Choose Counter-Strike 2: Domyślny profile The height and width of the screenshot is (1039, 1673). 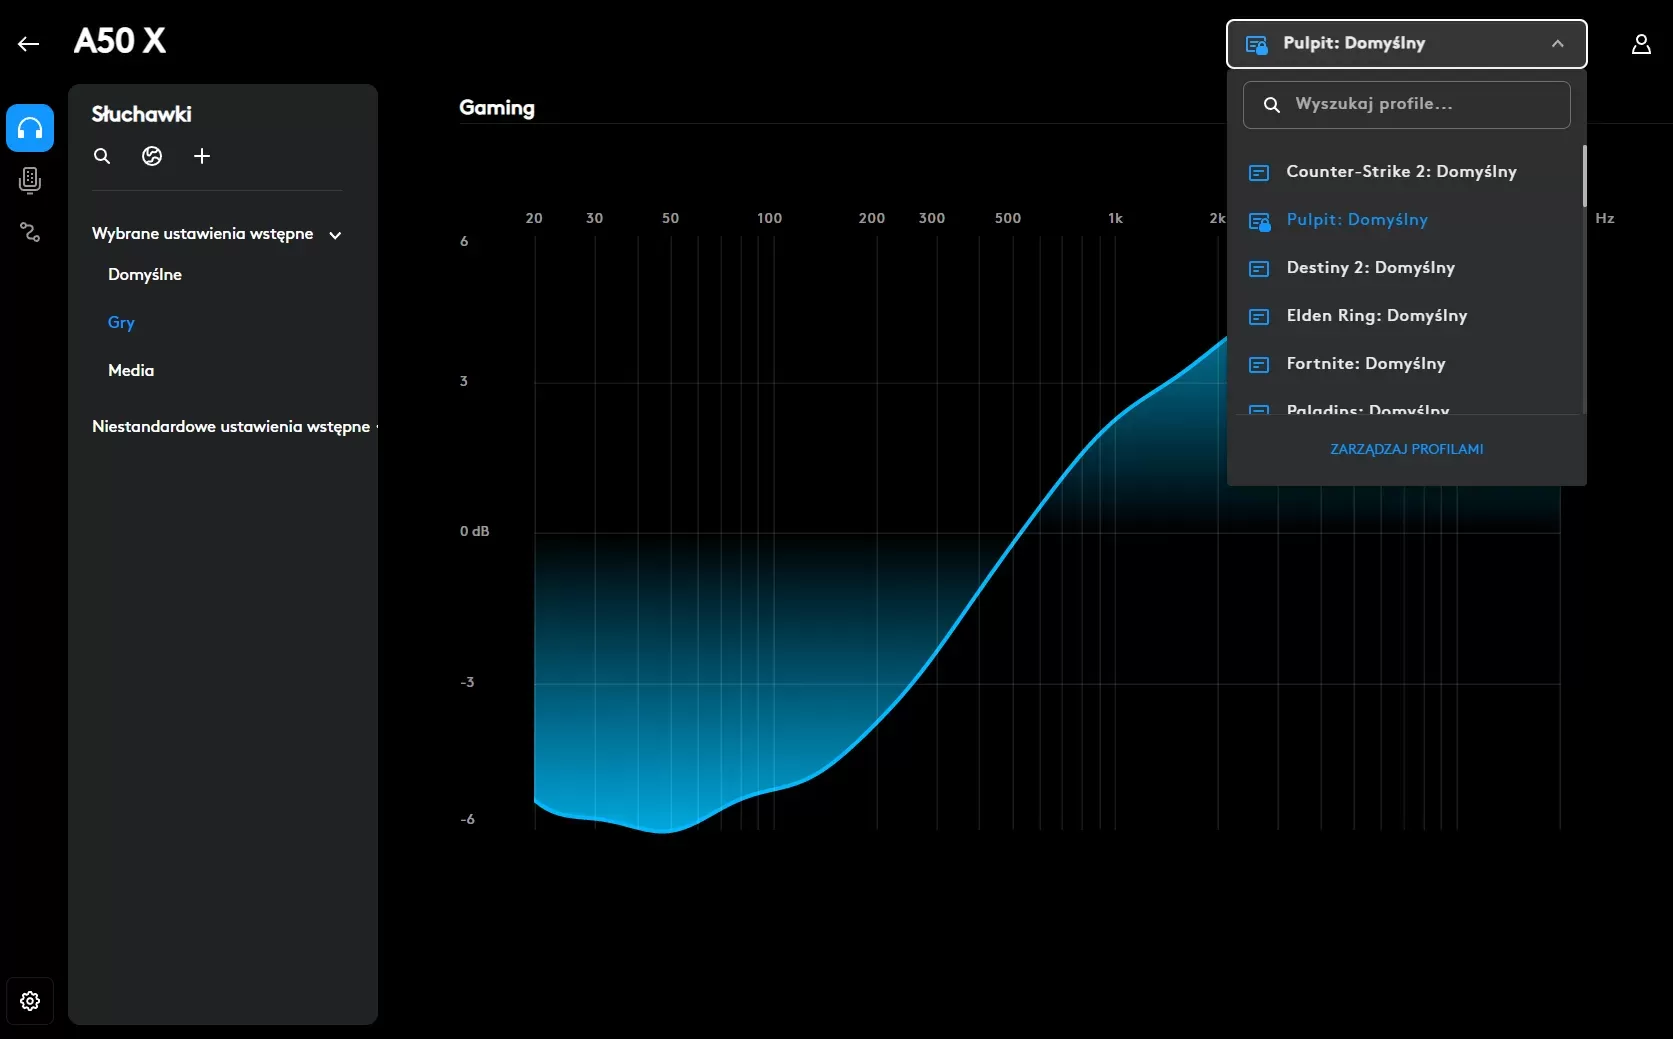coord(1401,172)
